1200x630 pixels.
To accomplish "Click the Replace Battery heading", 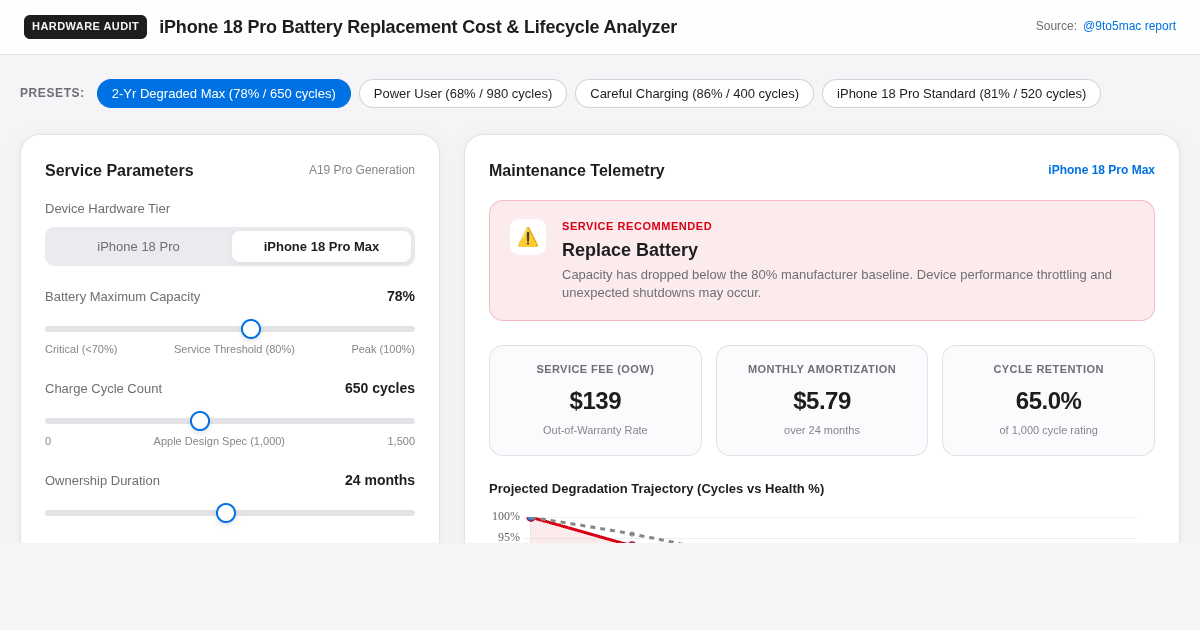I will [x=630, y=250].
